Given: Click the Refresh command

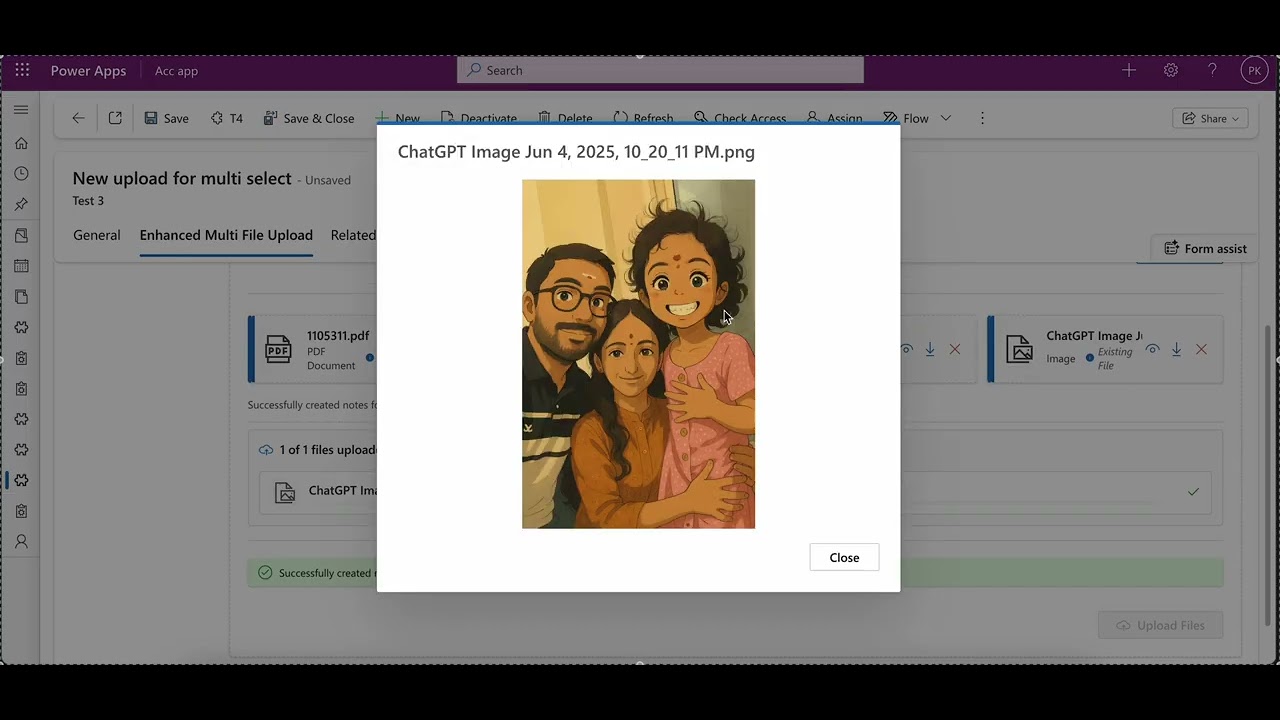Looking at the screenshot, I should pyautogui.click(x=644, y=118).
